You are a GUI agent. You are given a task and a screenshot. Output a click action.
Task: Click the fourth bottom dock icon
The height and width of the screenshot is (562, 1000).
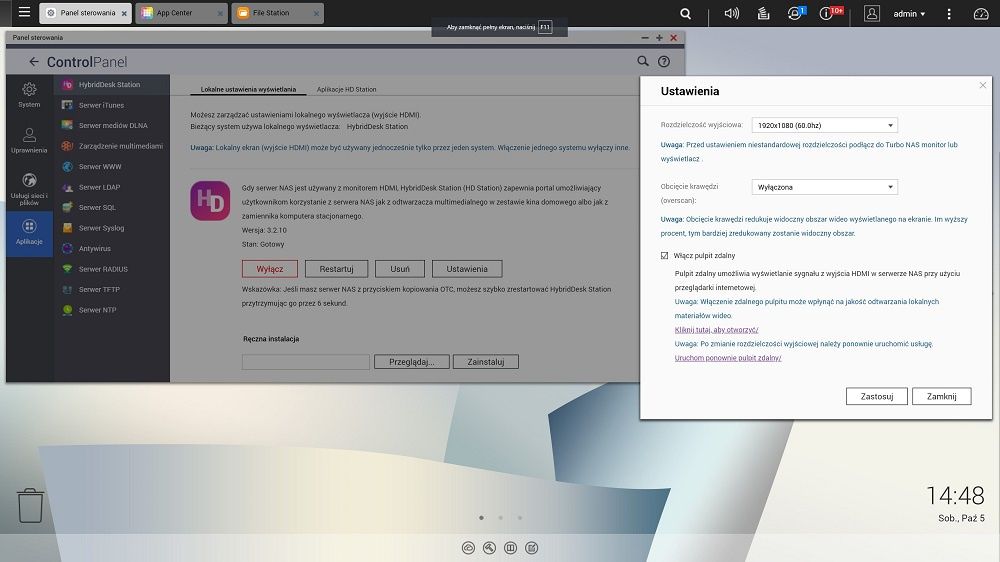coord(531,548)
